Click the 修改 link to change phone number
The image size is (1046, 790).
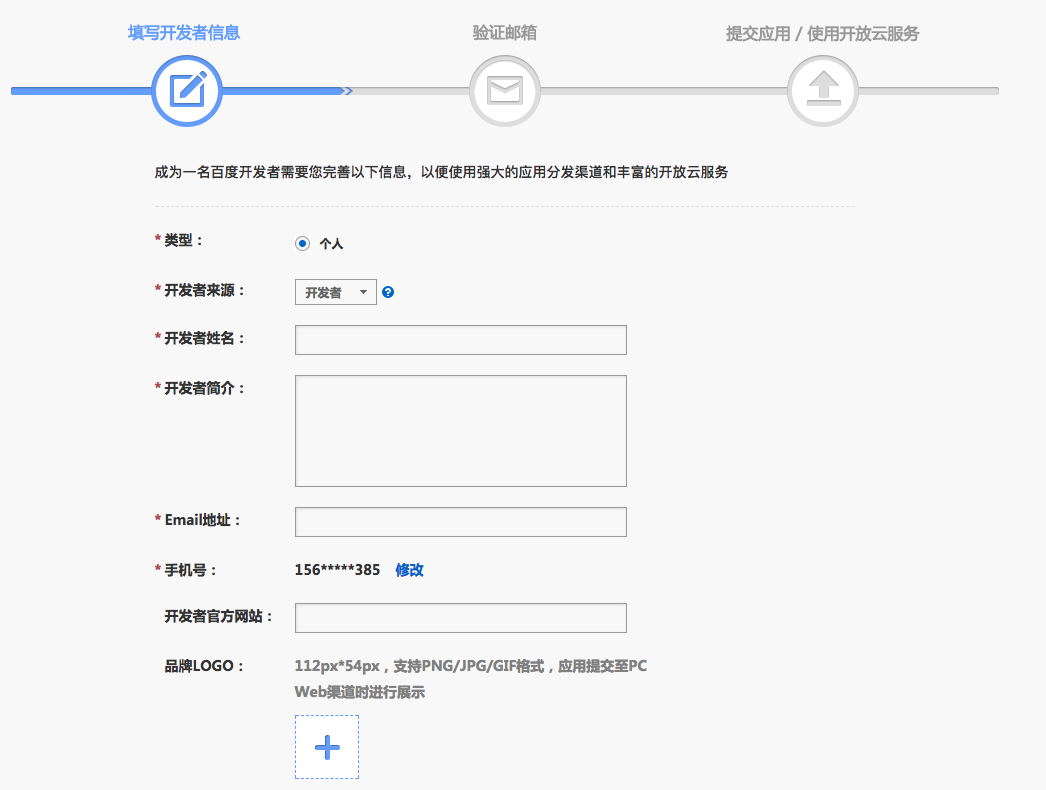coord(410,569)
